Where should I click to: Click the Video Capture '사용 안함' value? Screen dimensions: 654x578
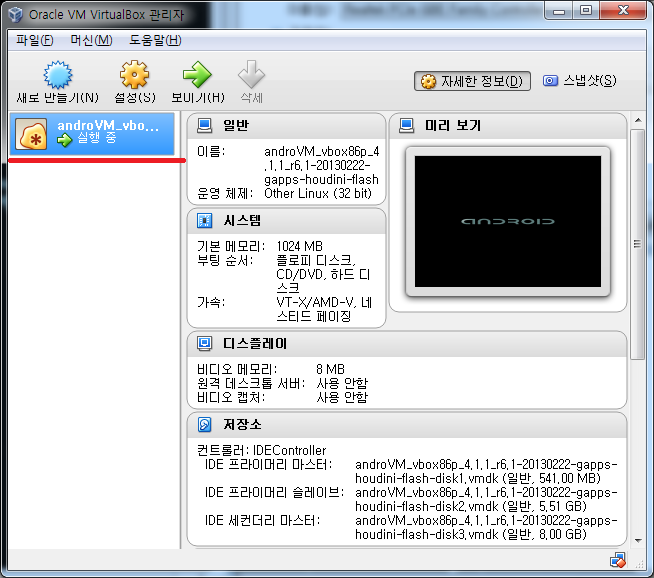342,397
